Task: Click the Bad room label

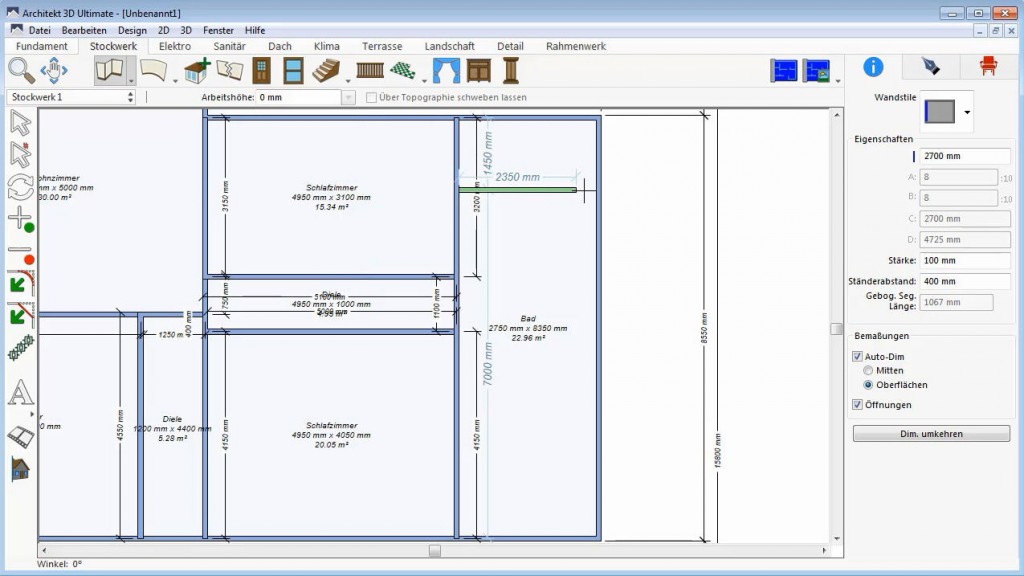Action: (528, 328)
